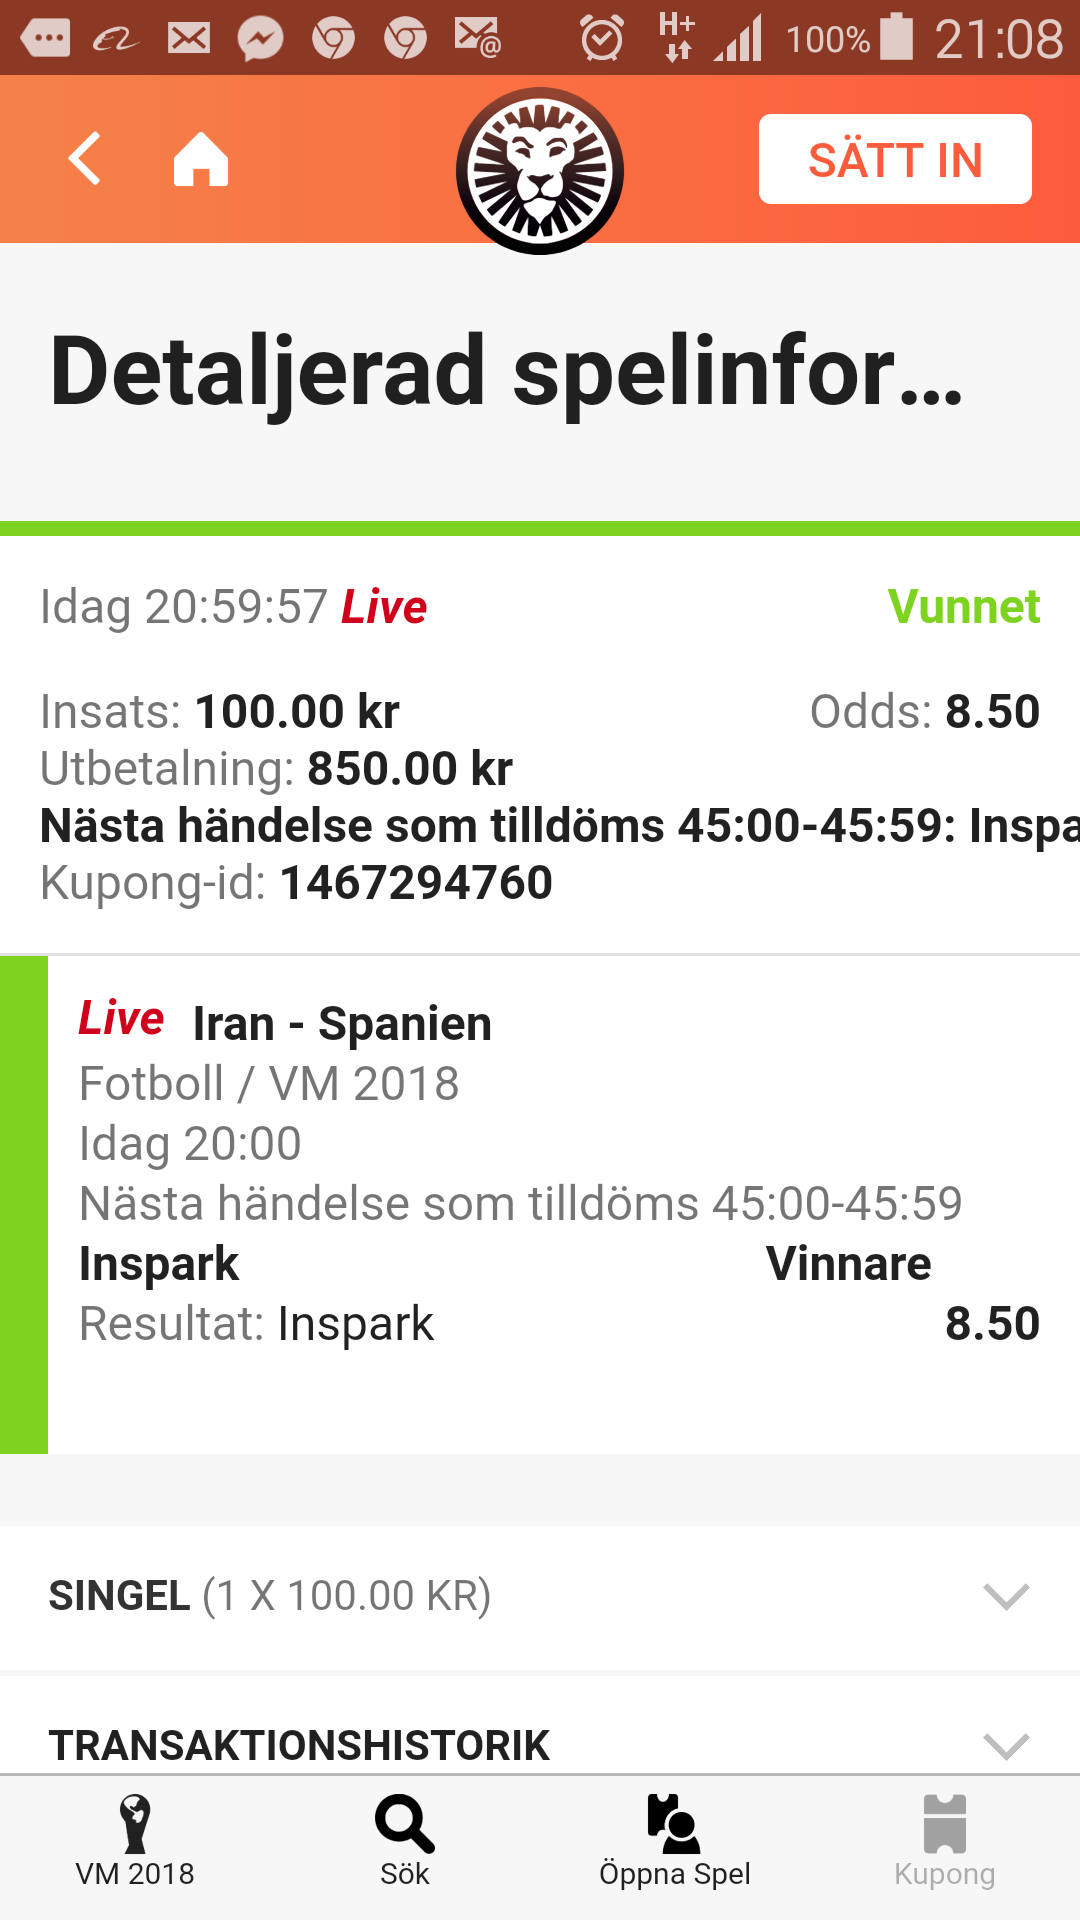Screen dimensions: 1080x1920
Task: Tap the Kupong-id number 1467294760
Action: pos(416,883)
